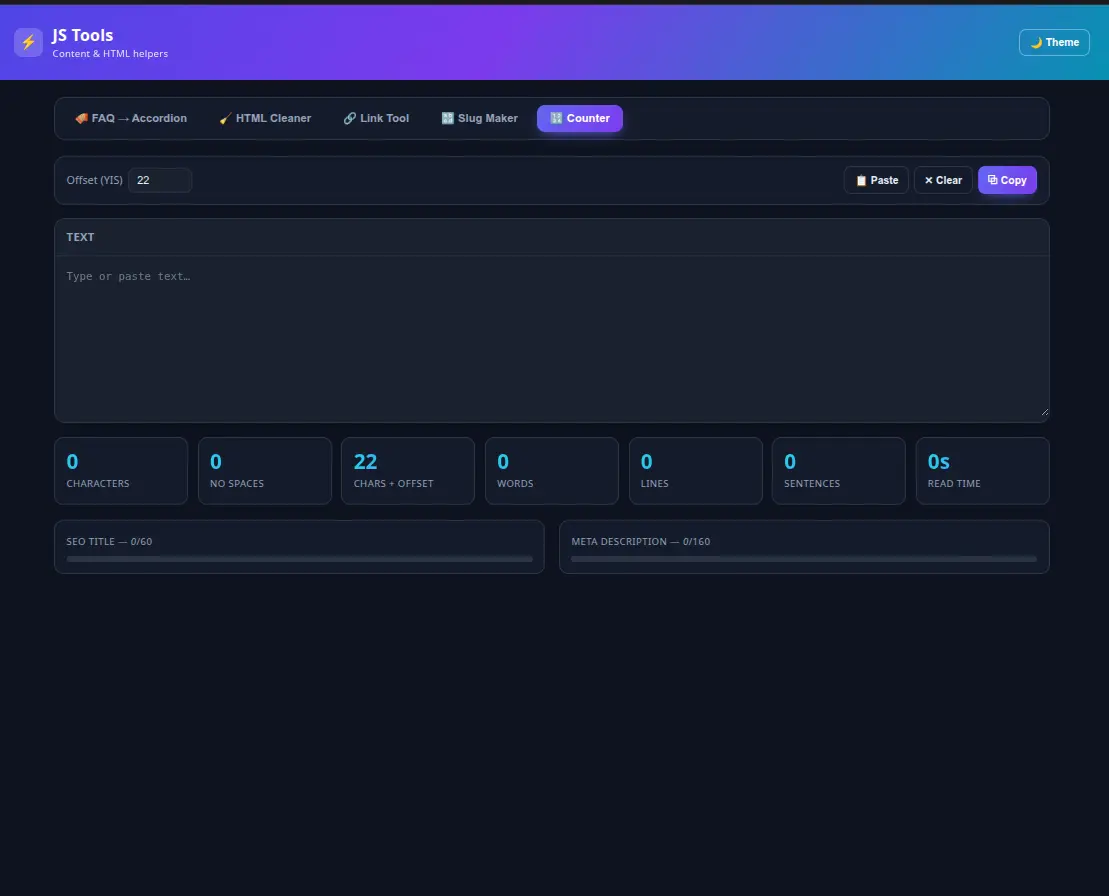1109x896 pixels.
Task: Click the 'META DESCRIPTION — 0/160' label
Action: pos(641,542)
